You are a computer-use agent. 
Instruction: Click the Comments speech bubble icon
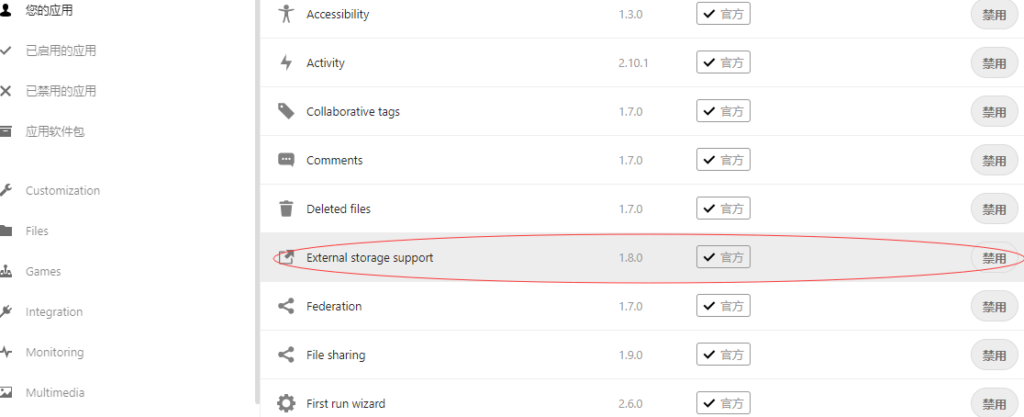(285, 160)
